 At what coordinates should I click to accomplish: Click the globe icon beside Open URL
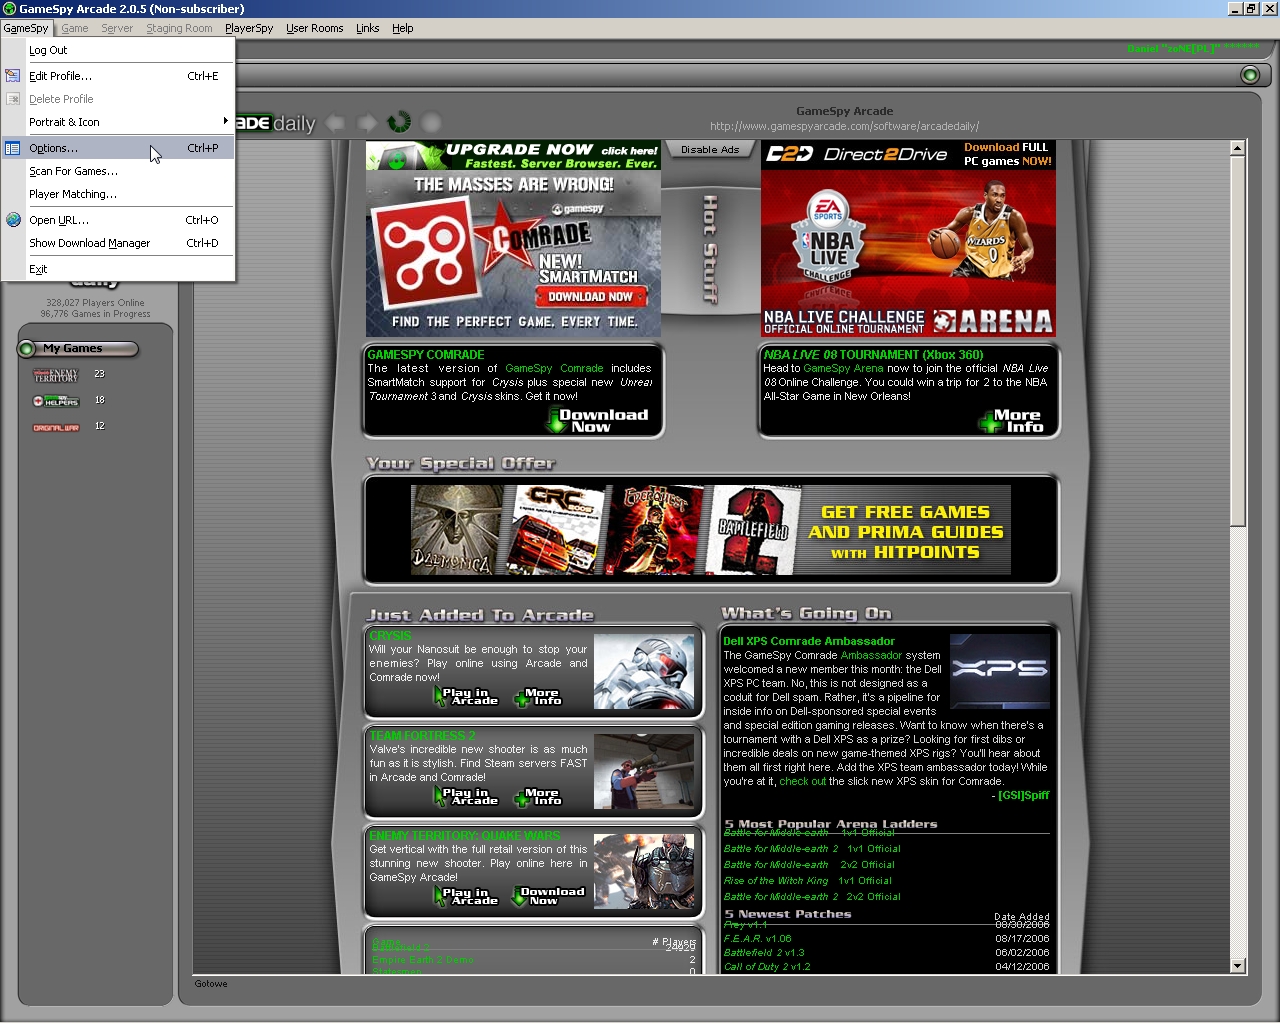click(x=13, y=220)
